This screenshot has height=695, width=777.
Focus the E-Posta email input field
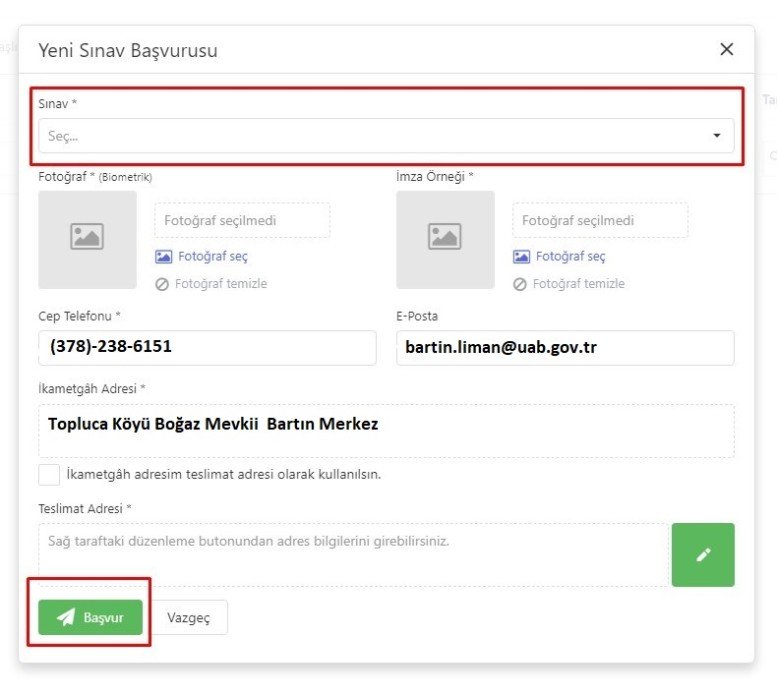point(565,348)
